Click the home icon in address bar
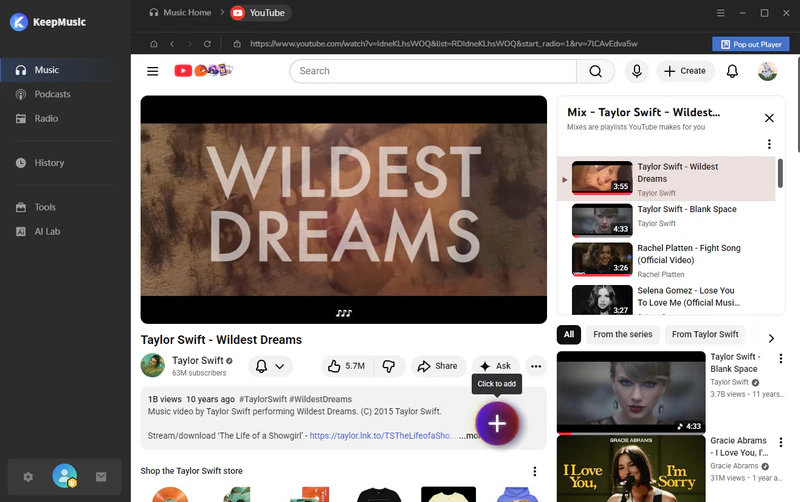Screen dimensions: 800x502 tap(154, 44)
